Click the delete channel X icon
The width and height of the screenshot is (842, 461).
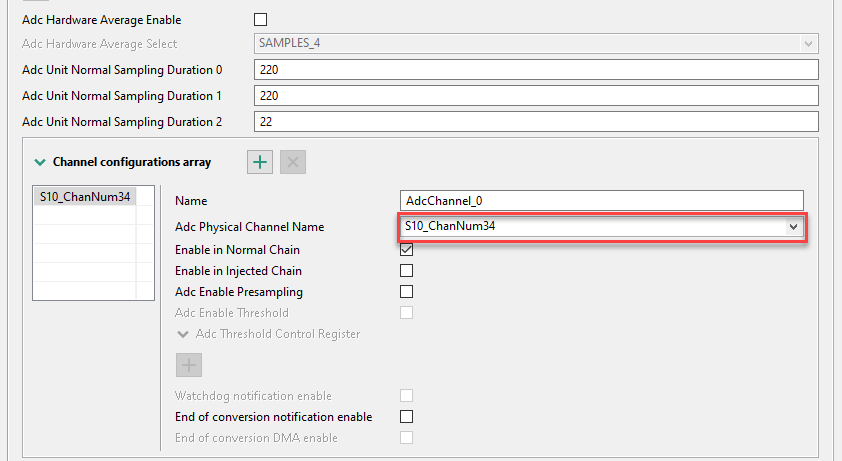pyautogui.click(x=293, y=162)
